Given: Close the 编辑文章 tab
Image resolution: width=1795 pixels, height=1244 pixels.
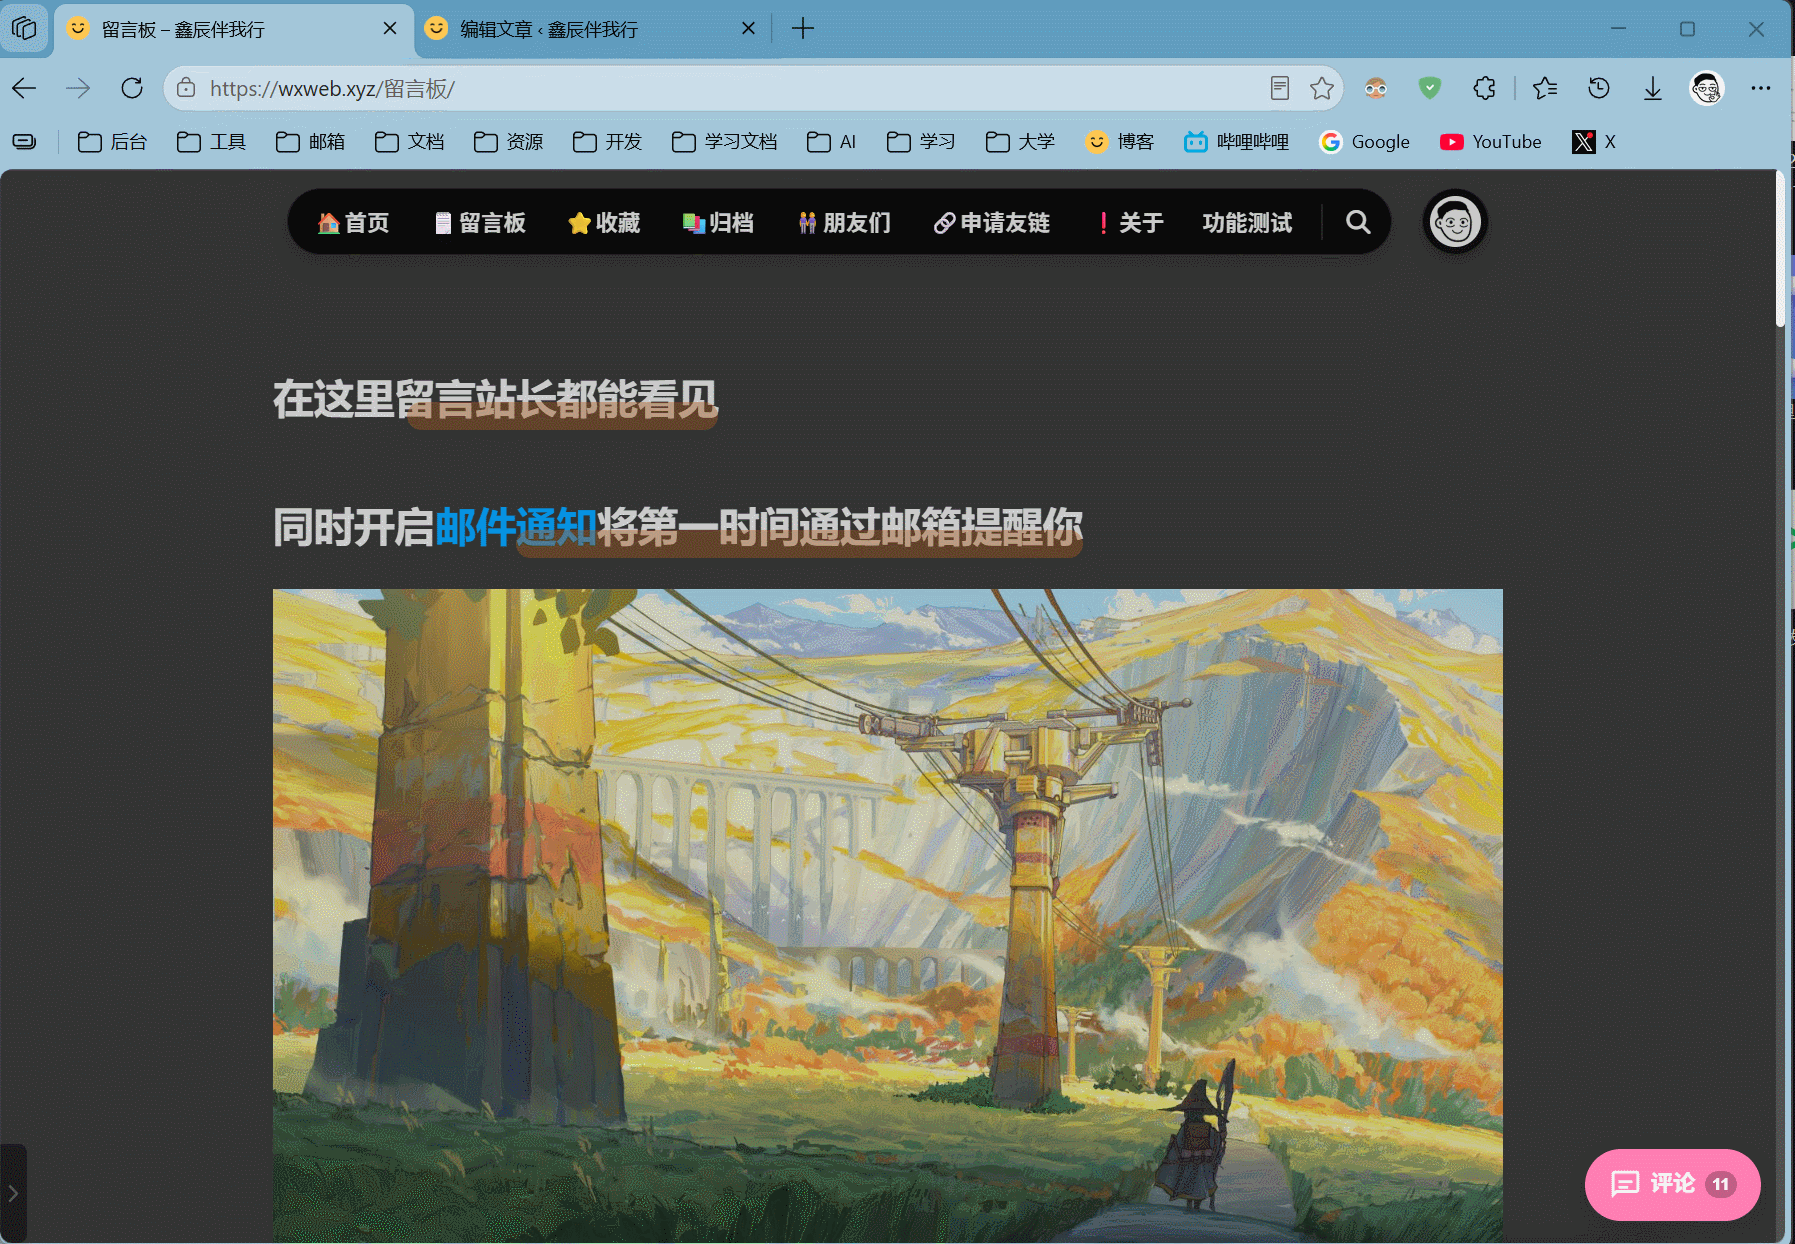Looking at the screenshot, I should click(748, 29).
